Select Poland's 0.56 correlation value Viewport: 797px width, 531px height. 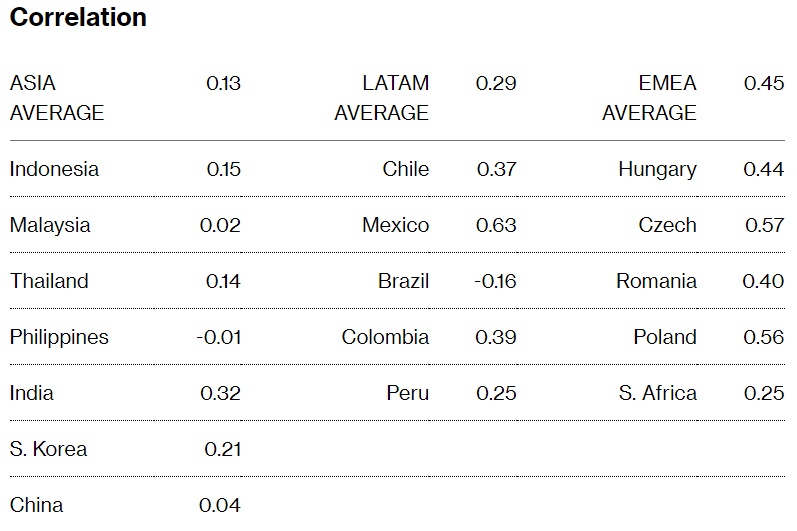click(764, 337)
